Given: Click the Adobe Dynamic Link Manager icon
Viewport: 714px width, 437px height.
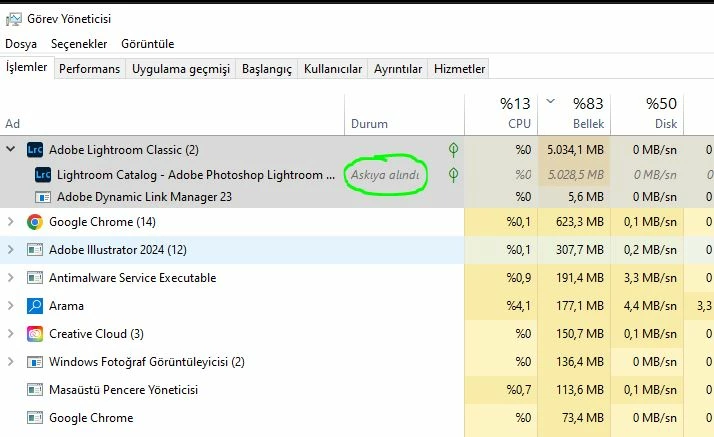Looking at the screenshot, I should tap(43, 197).
